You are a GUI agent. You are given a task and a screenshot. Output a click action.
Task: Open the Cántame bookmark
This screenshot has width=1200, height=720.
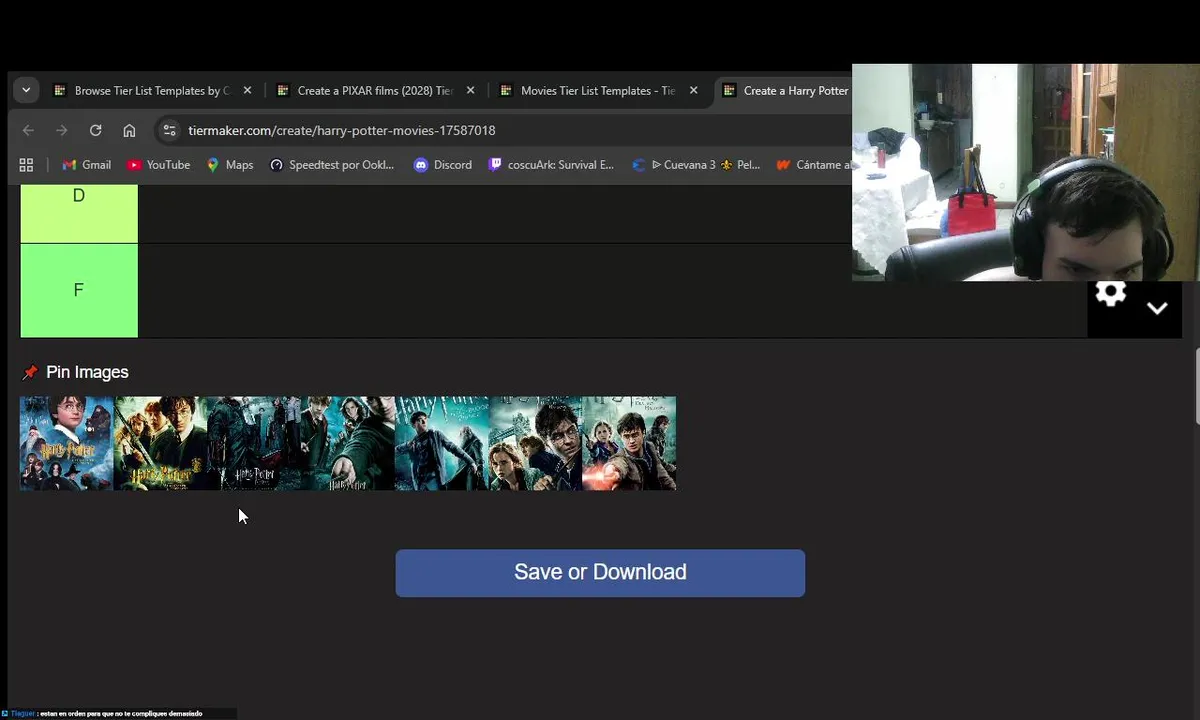point(813,165)
